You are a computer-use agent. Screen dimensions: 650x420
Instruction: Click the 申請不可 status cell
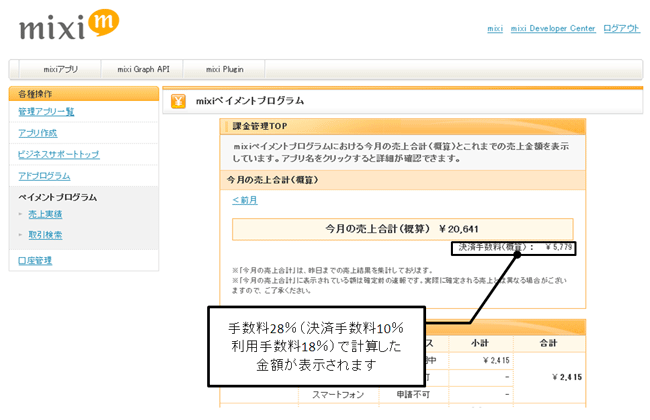[x=413, y=394]
